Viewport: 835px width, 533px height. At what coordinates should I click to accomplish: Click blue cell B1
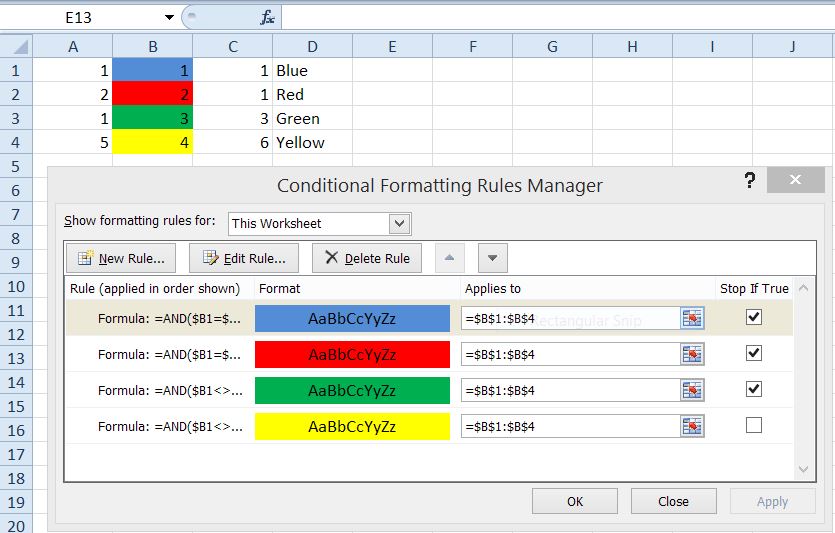coord(152,70)
